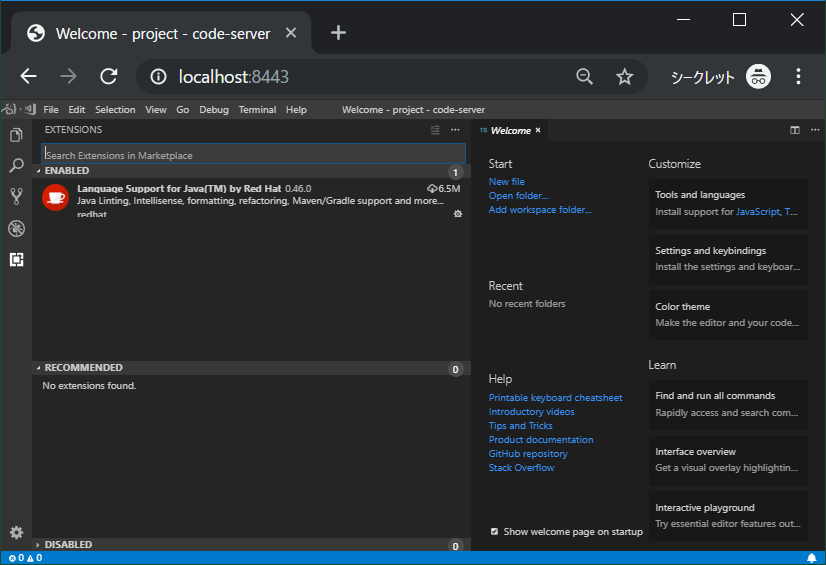Open the Terminal menu

pyautogui.click(x=257, y=110)
